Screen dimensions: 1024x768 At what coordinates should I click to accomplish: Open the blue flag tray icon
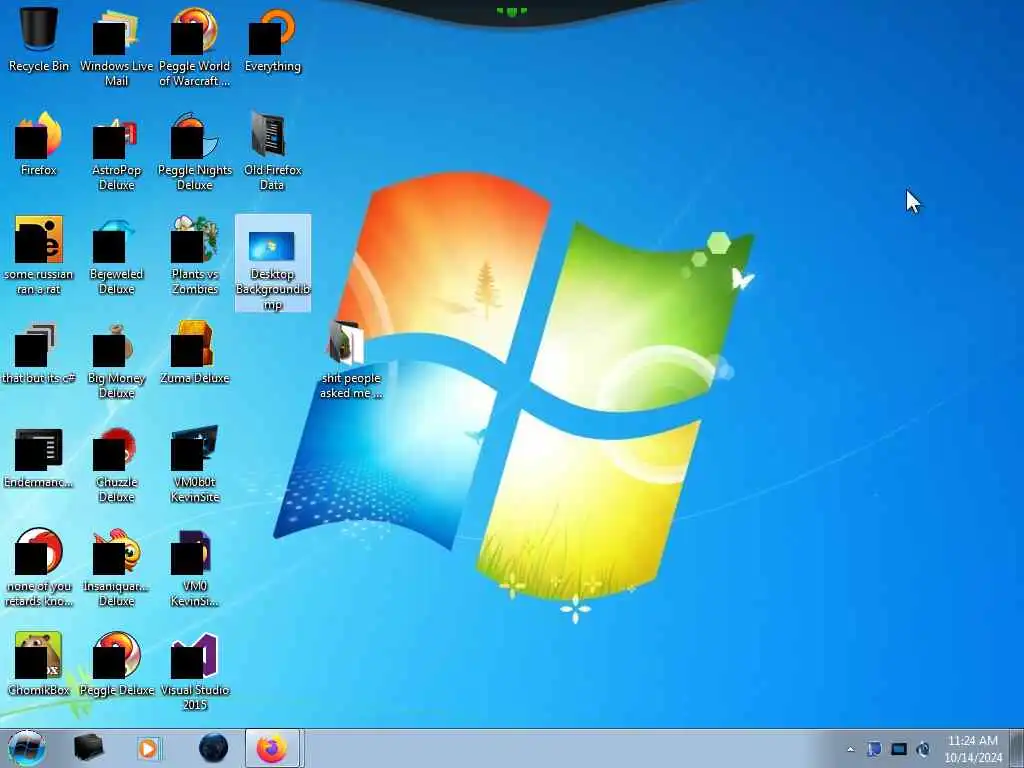[x=874, y=749]
